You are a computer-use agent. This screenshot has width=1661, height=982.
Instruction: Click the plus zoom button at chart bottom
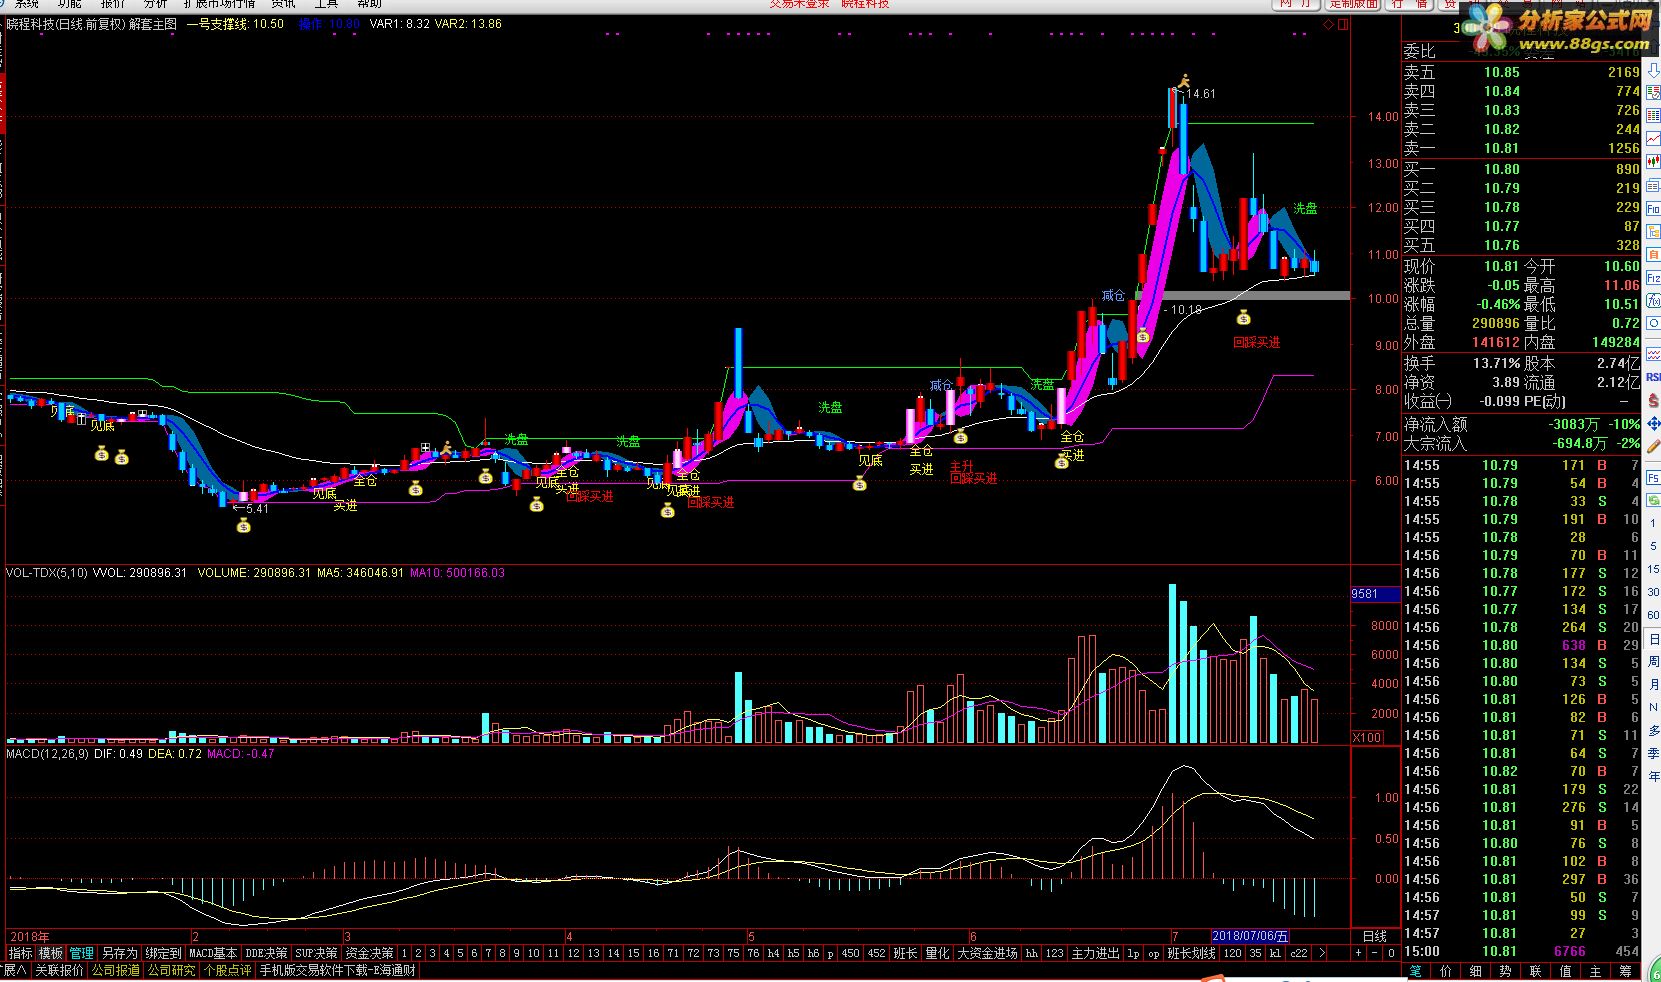(x=1358, y=953)
